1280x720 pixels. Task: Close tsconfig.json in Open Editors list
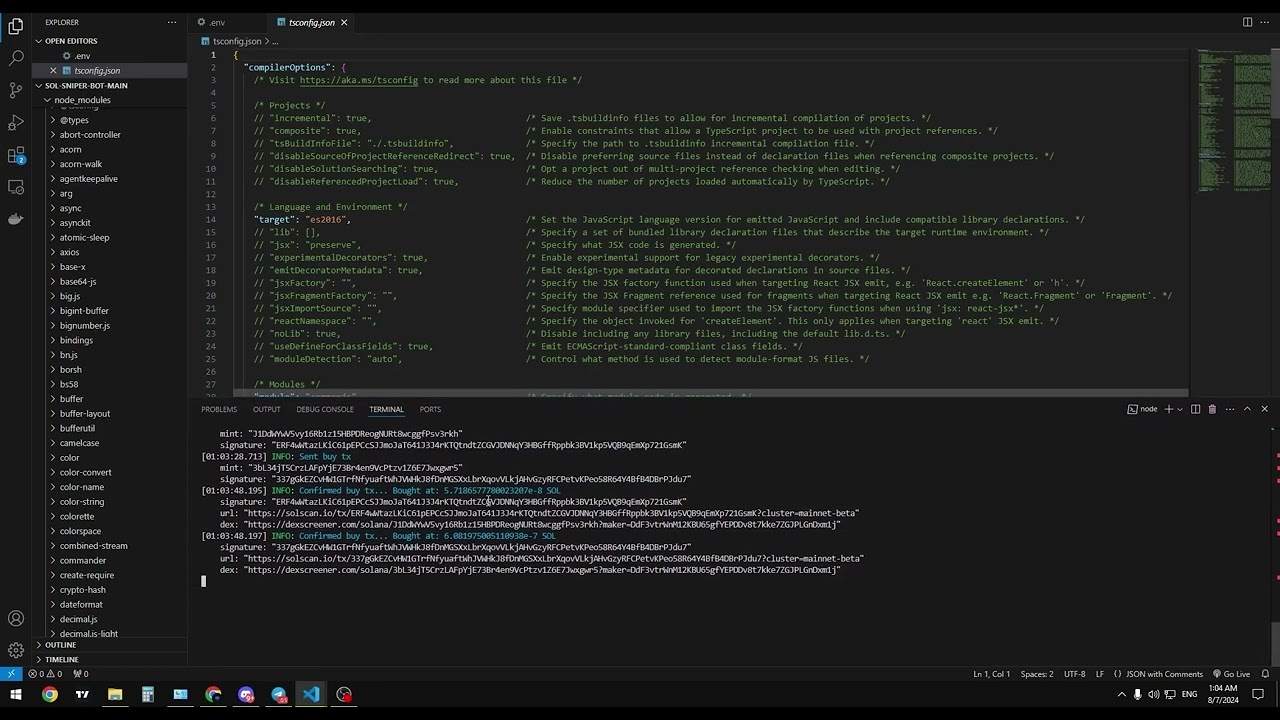(x=53, y=70)
